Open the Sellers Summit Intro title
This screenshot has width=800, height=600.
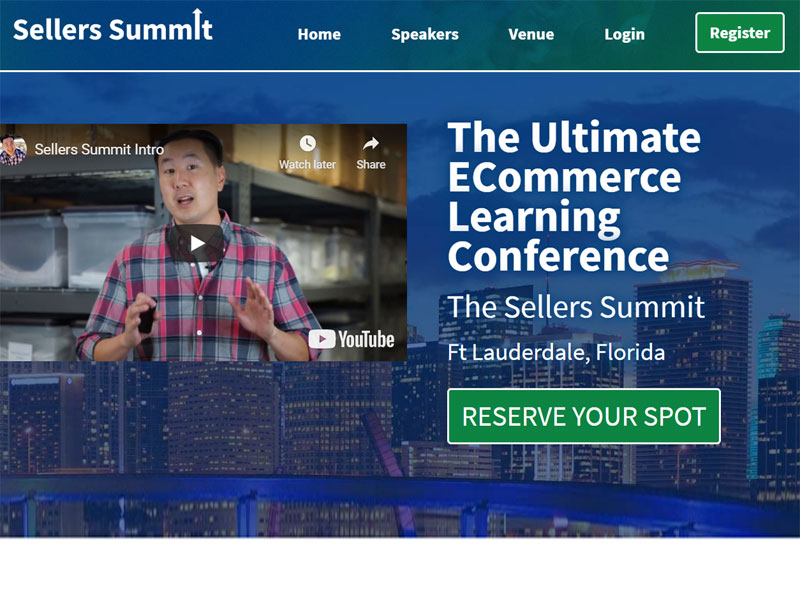(99, 149)
